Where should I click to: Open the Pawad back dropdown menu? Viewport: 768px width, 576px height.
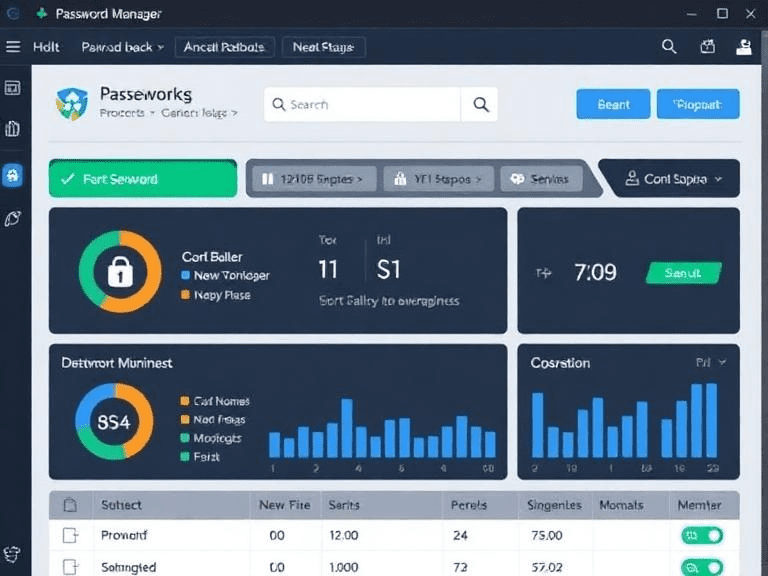pyautogui.click(x=122, y=47)
